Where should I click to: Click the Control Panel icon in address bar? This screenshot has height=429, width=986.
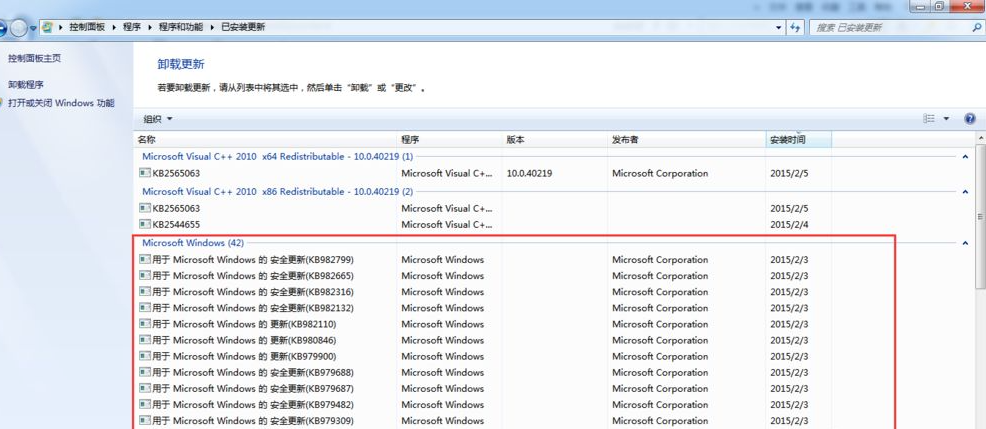[47, 27]
